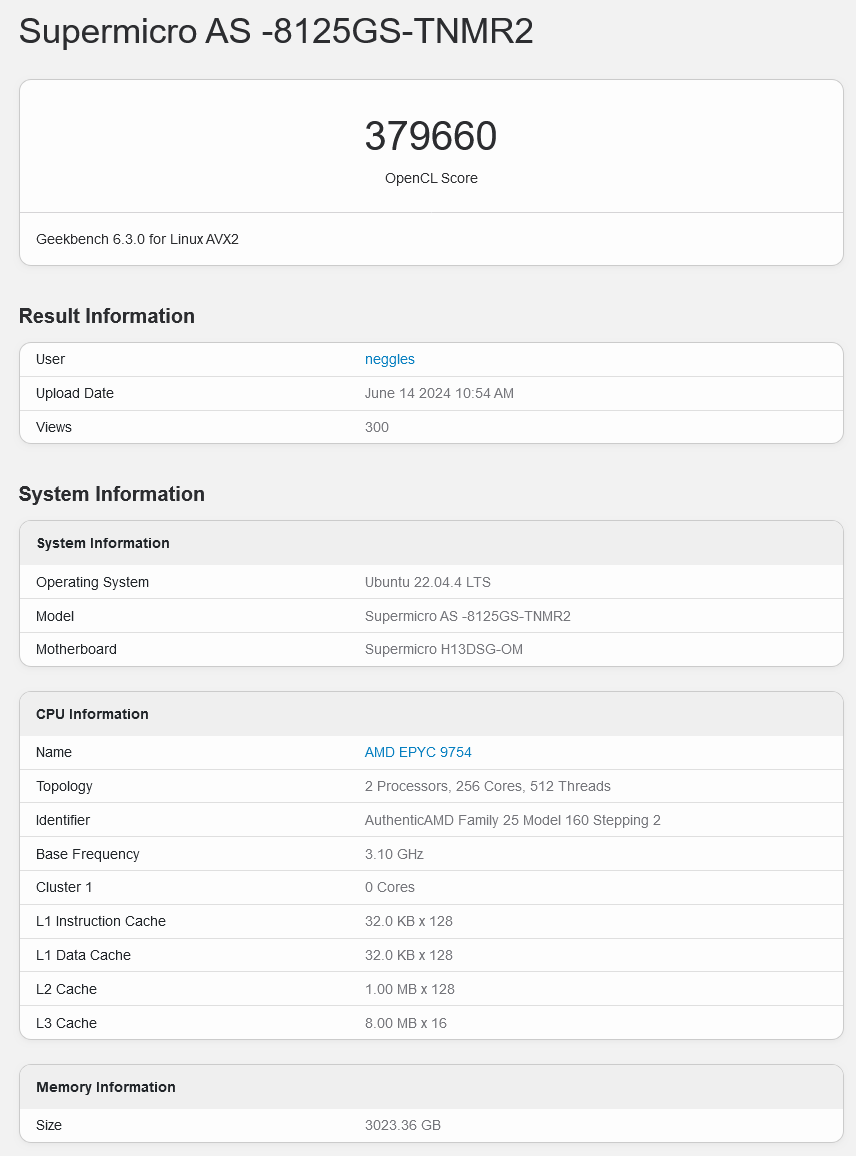Click the L2 Cache value 1.00 MB x 128

pyautogui.click(x=409, y=989)
